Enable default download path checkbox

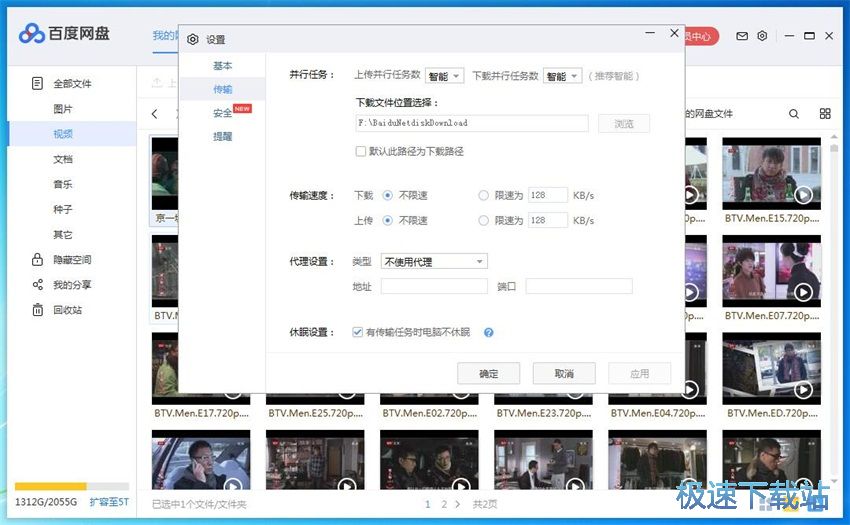click(x=360, y=151)
